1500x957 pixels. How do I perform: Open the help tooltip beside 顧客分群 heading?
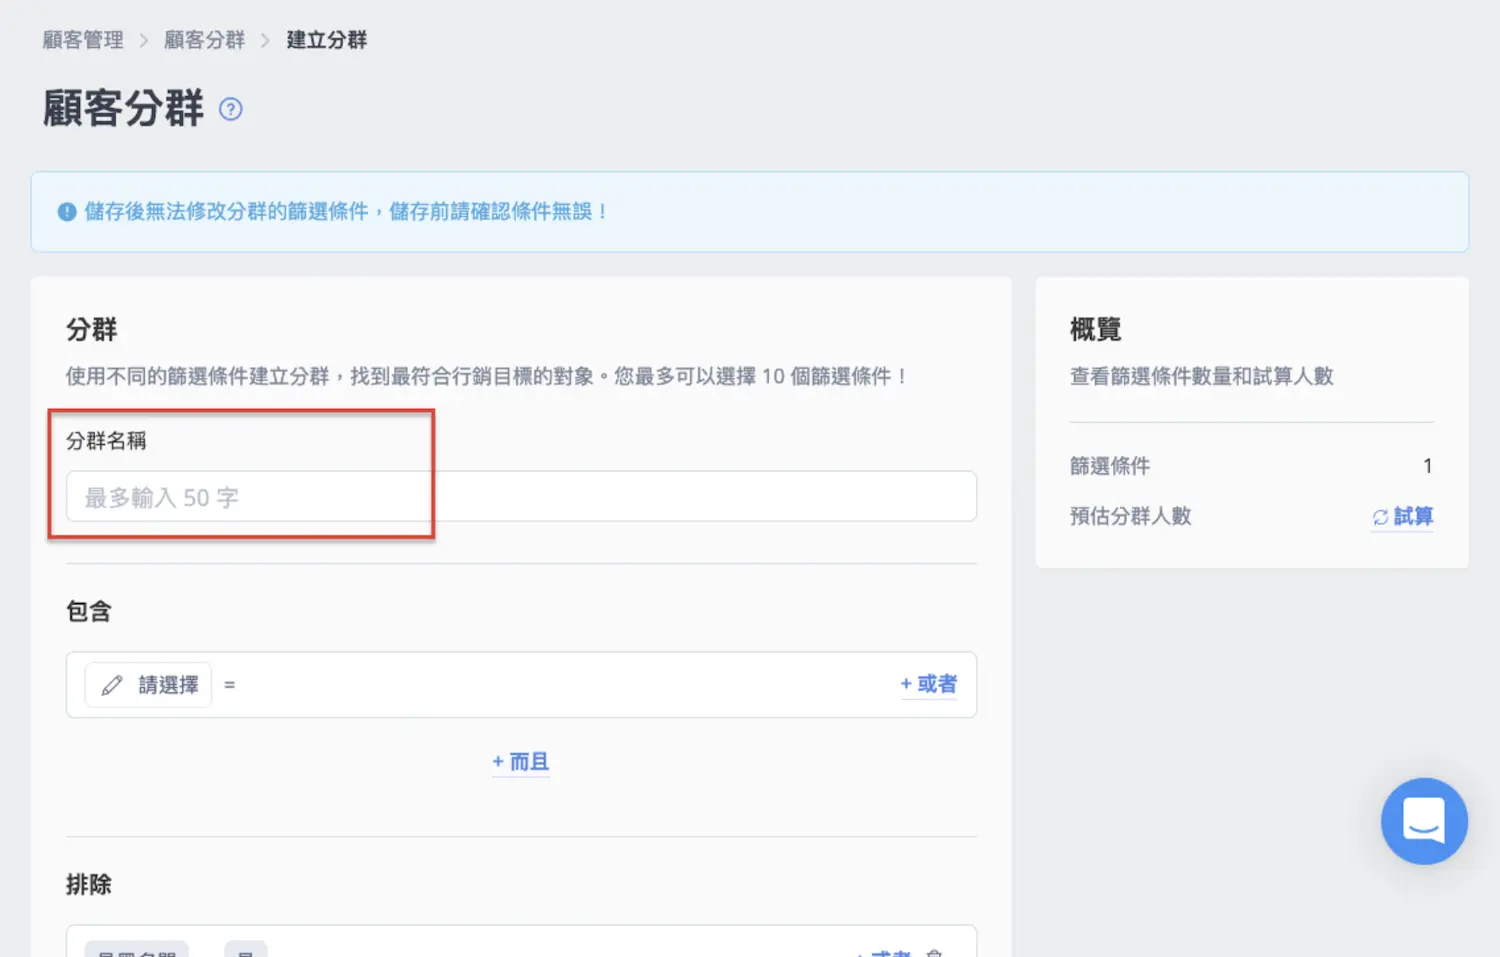point(229,110)
